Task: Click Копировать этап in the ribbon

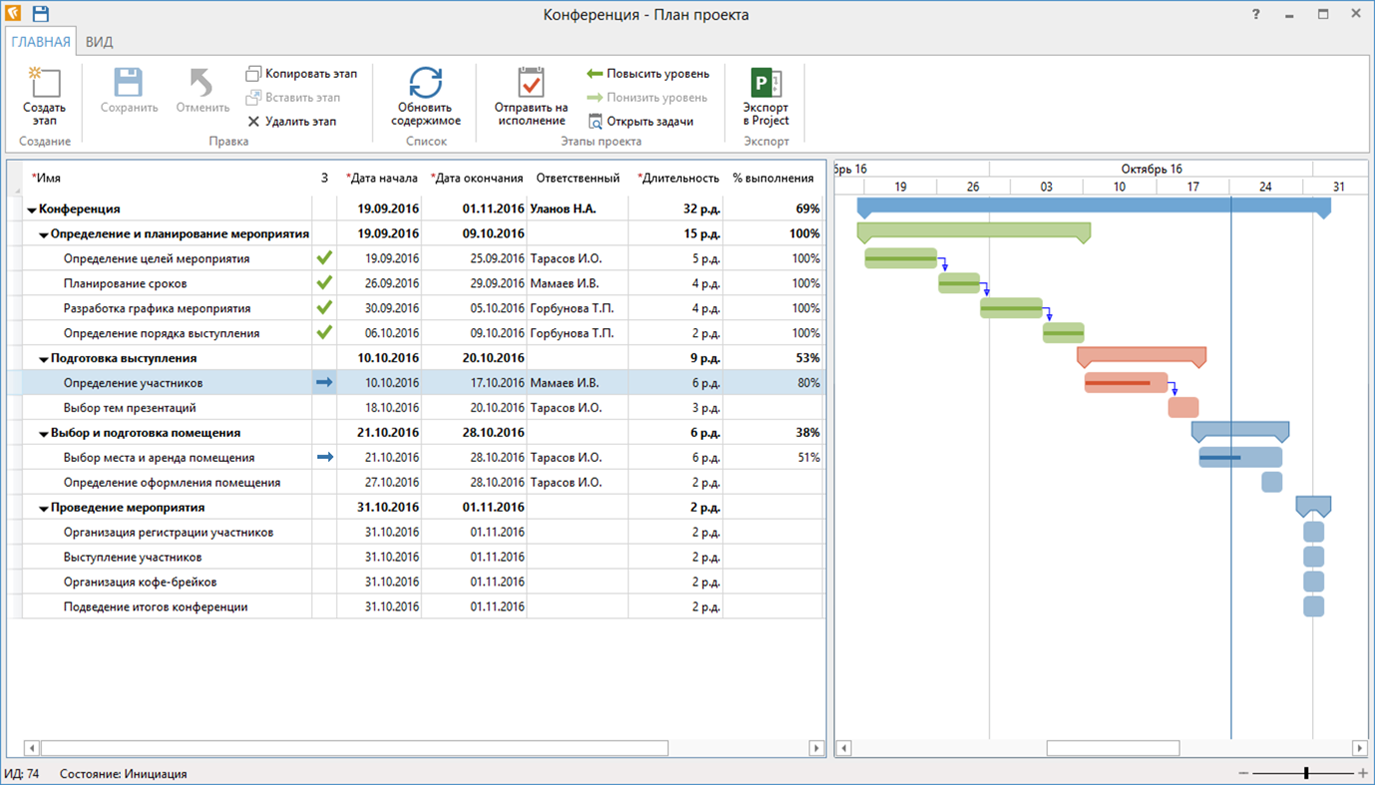Action: click(x=301, y=74)
